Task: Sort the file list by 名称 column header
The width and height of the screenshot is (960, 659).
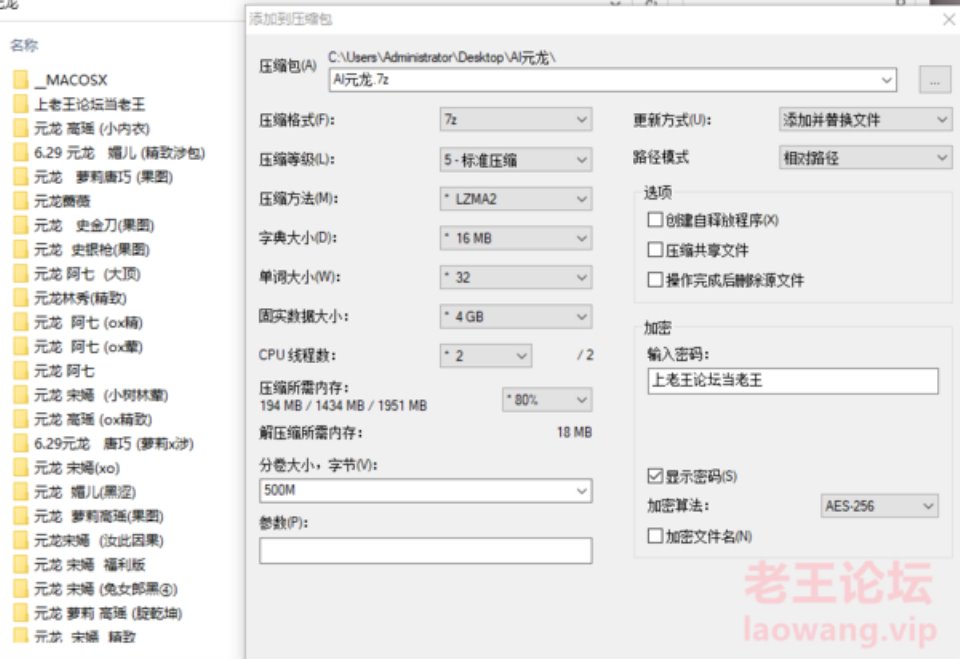Action: coord(24,45)
